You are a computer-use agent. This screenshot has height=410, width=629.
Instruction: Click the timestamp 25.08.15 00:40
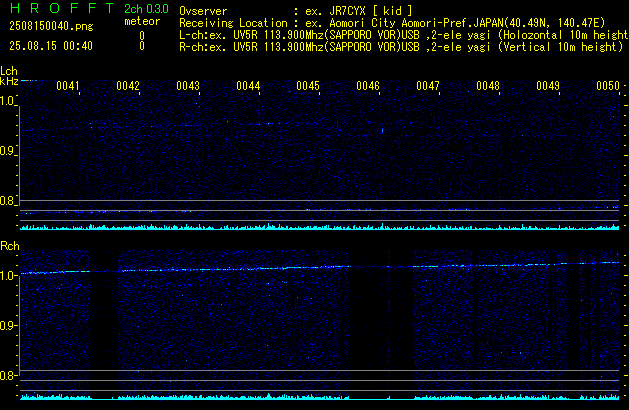51,46
